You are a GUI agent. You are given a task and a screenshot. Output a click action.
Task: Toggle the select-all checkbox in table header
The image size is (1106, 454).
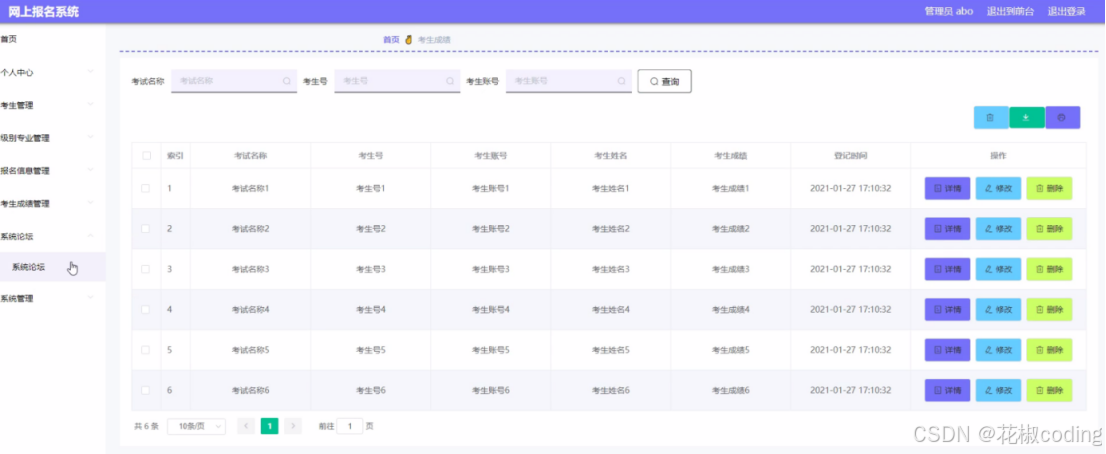tap(146, 156)
